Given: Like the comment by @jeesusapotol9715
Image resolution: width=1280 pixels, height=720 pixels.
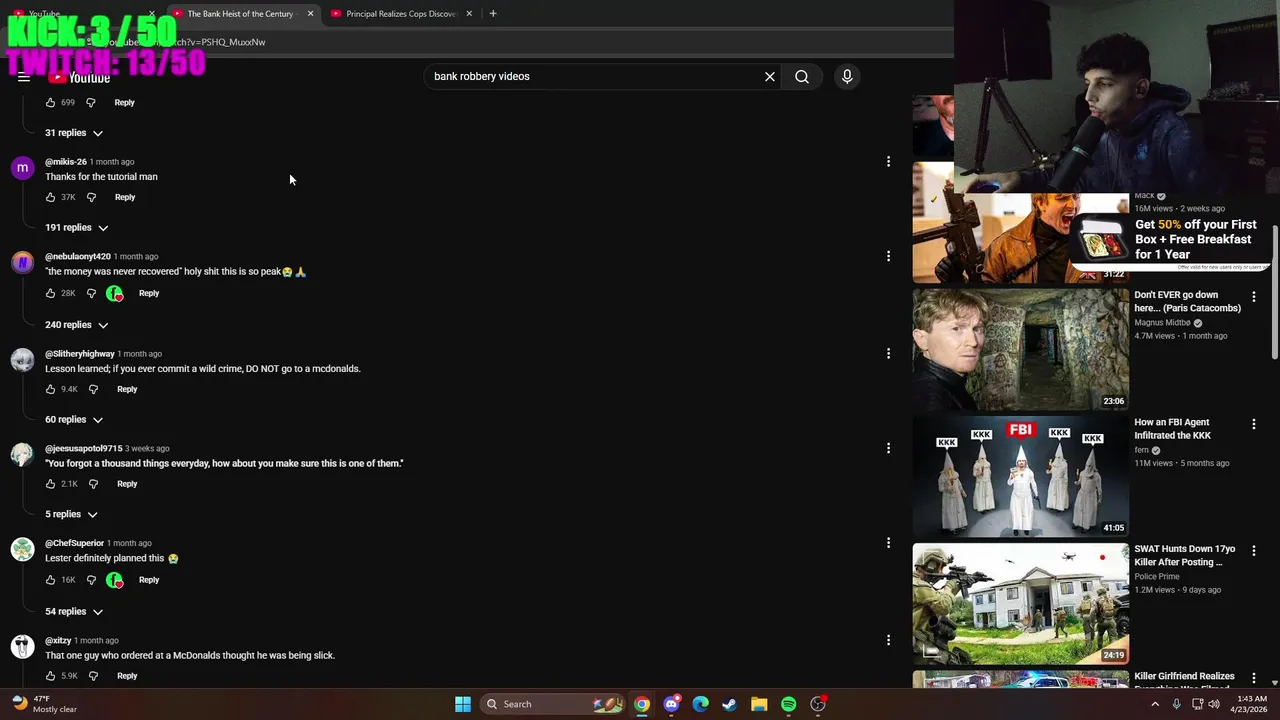Looking at the screenshot, I should click(x=51, y=484).
